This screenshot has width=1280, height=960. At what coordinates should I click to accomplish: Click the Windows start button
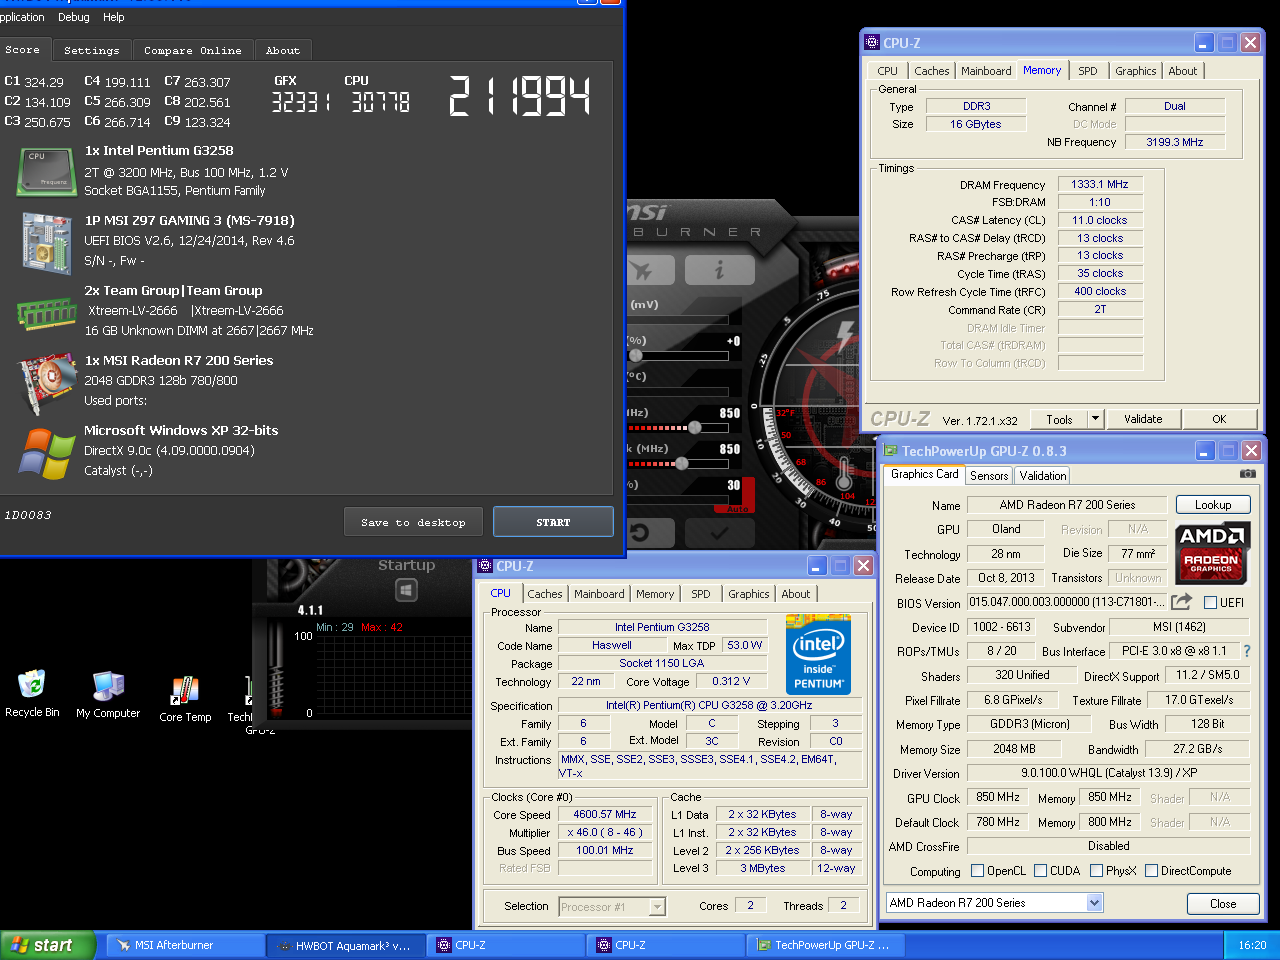click(x=48, y=945)
